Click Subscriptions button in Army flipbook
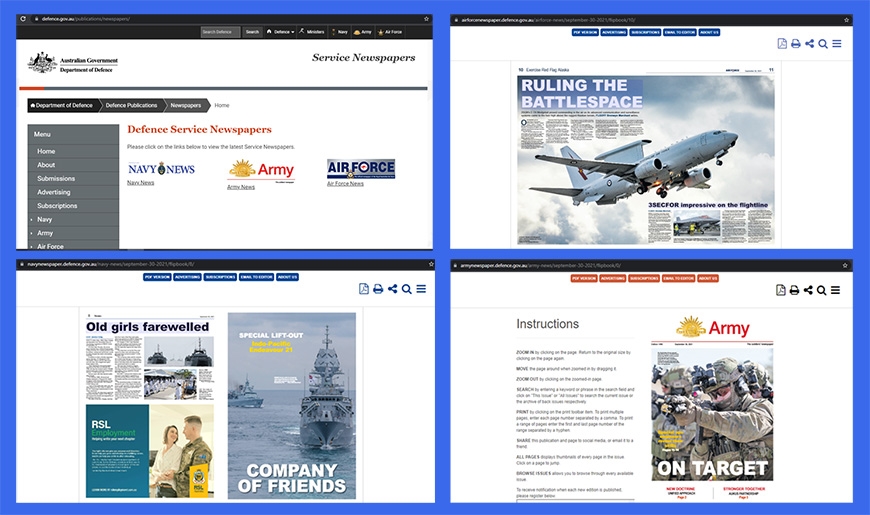 pyautogui.click(x=644, y=278)
